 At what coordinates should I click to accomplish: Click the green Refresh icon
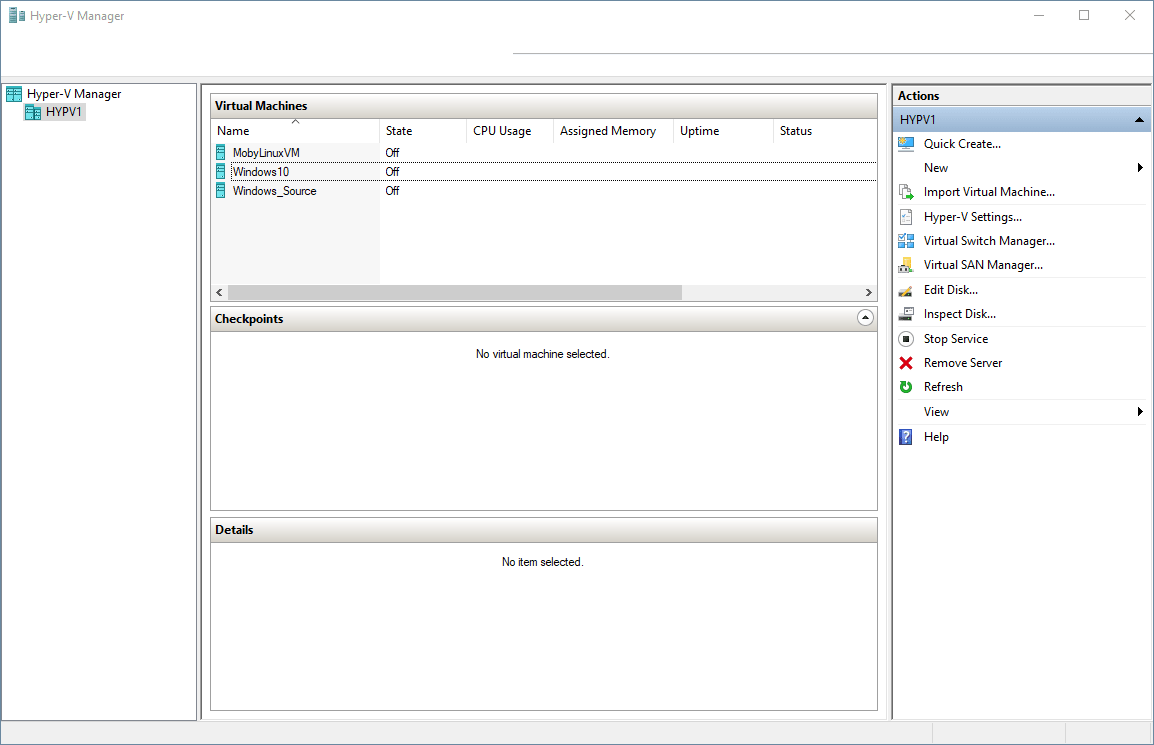coord(906,387)
